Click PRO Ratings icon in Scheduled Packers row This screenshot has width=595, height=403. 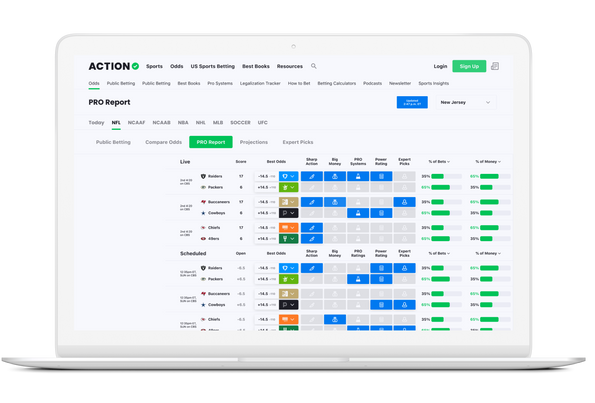pyautogui.click(x=358, y=279)
